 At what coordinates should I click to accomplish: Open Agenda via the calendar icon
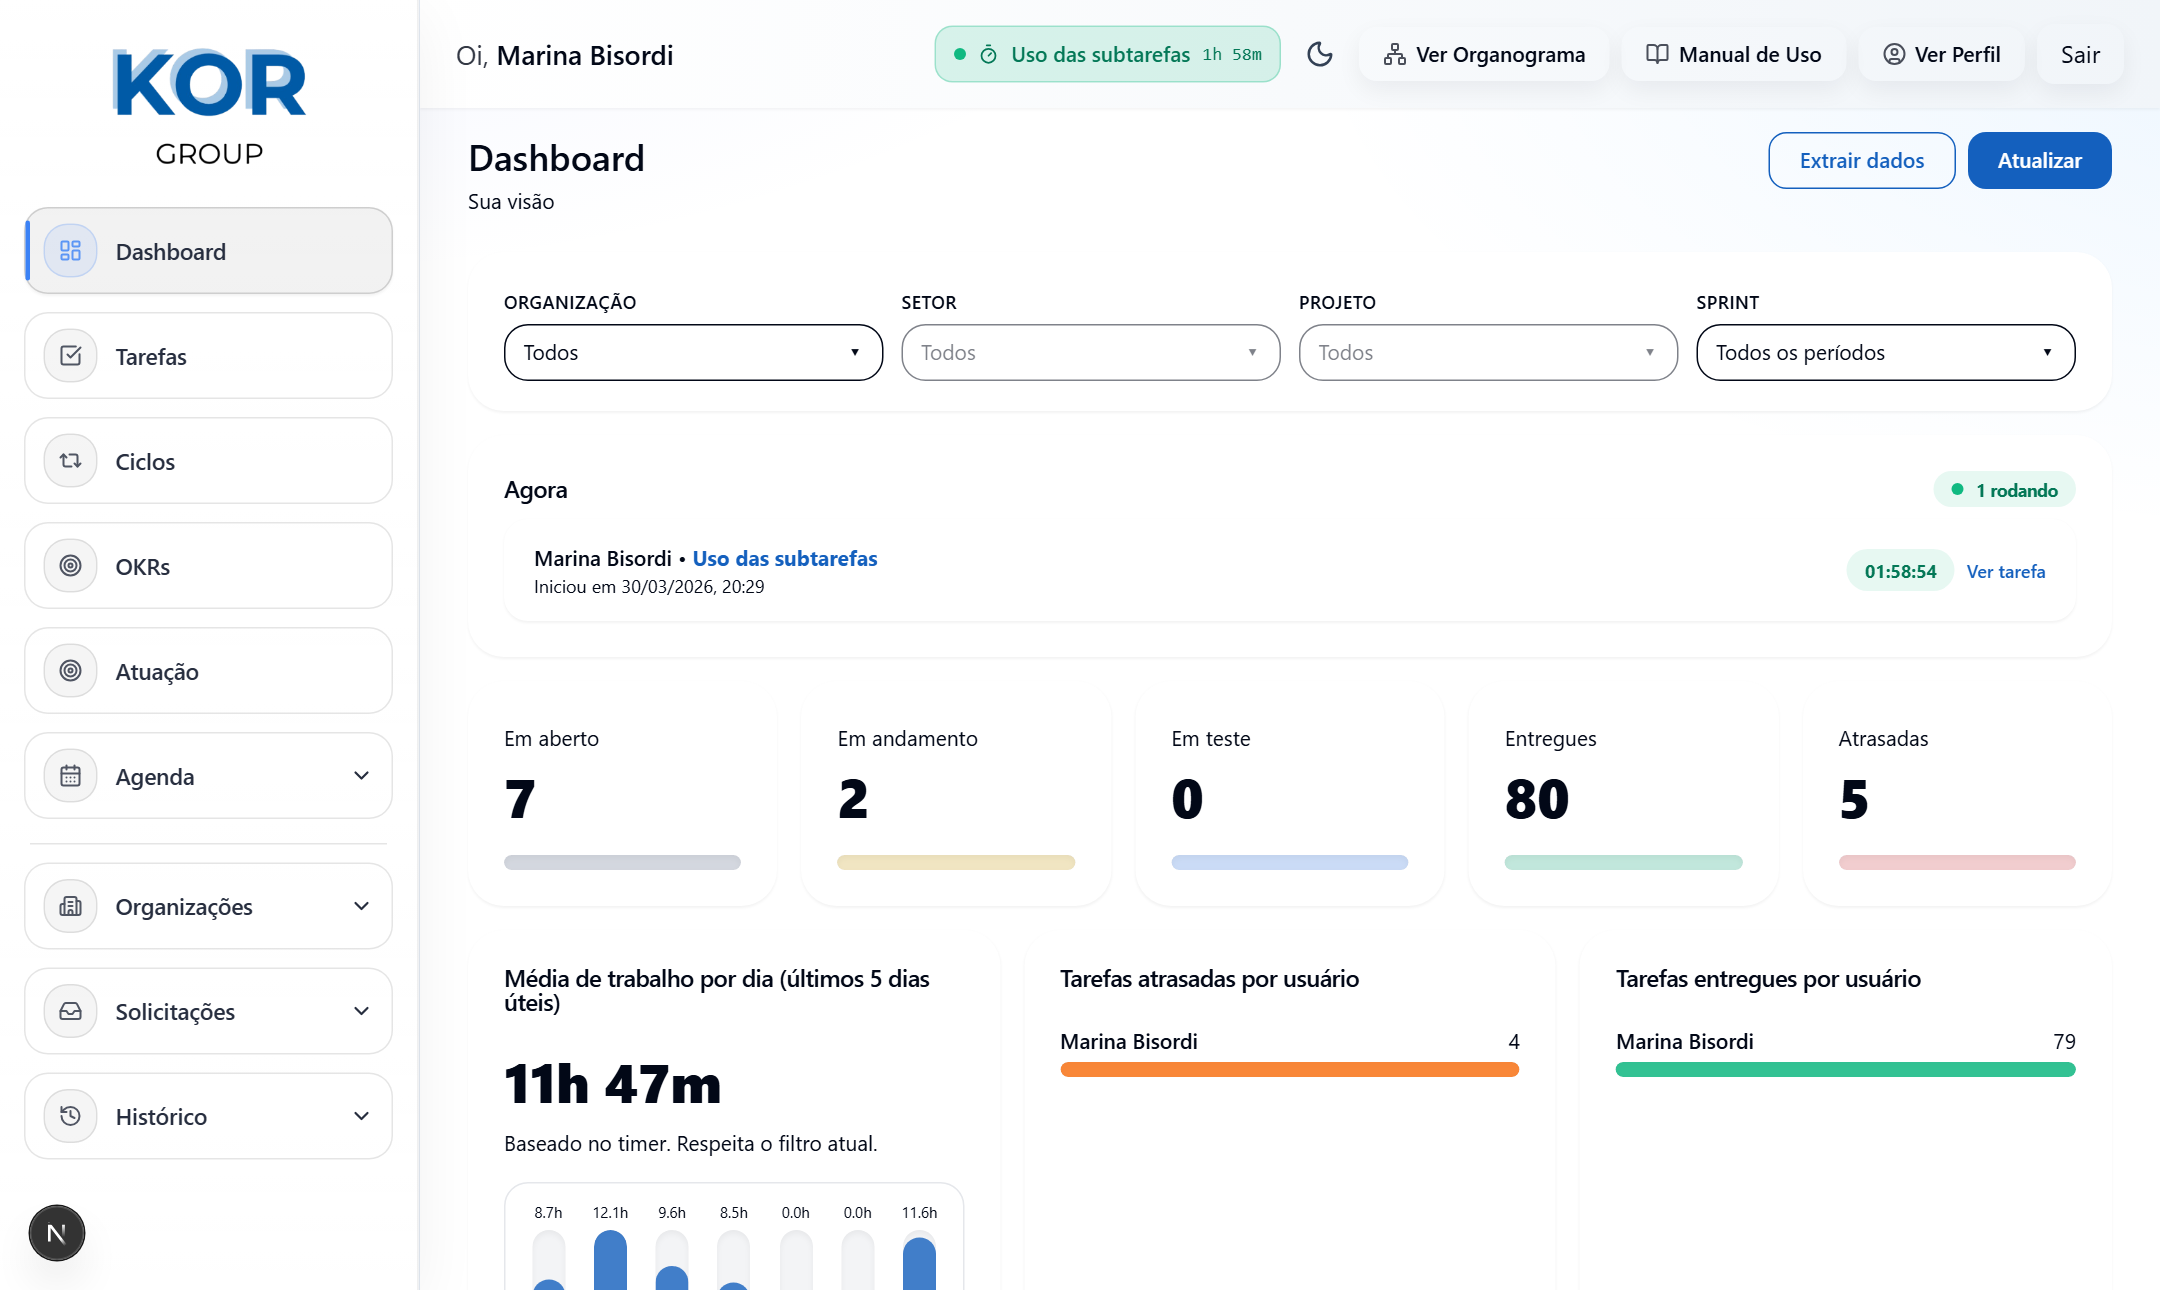pyautogui.click(x=70, y=776)
